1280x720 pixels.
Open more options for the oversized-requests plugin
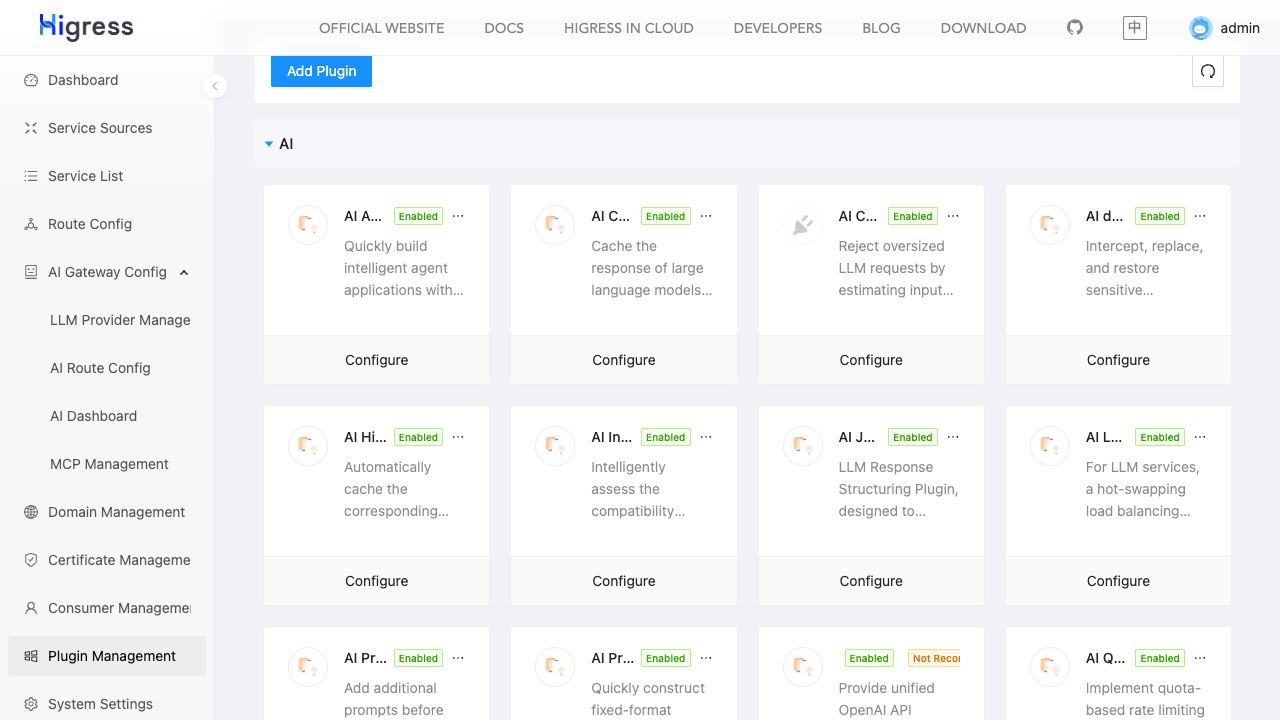953,216
